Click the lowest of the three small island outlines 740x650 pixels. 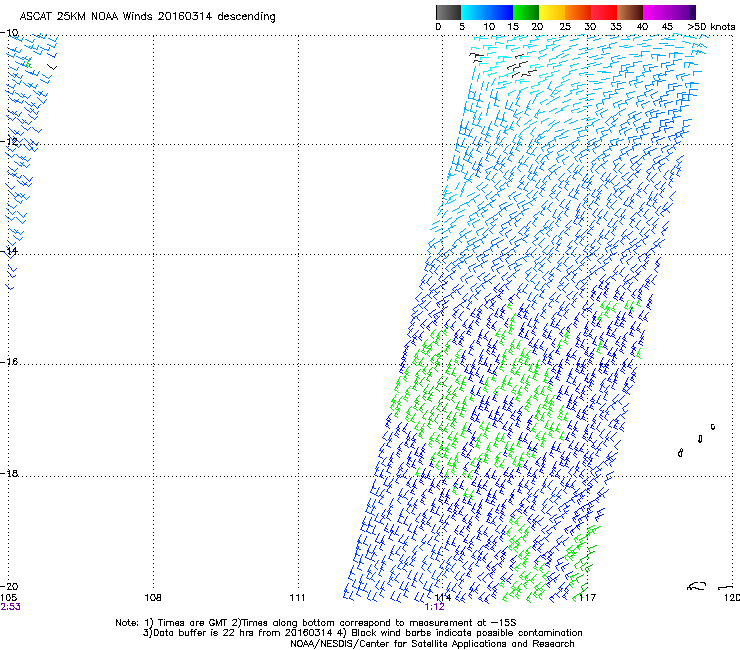tap(680, 453)
